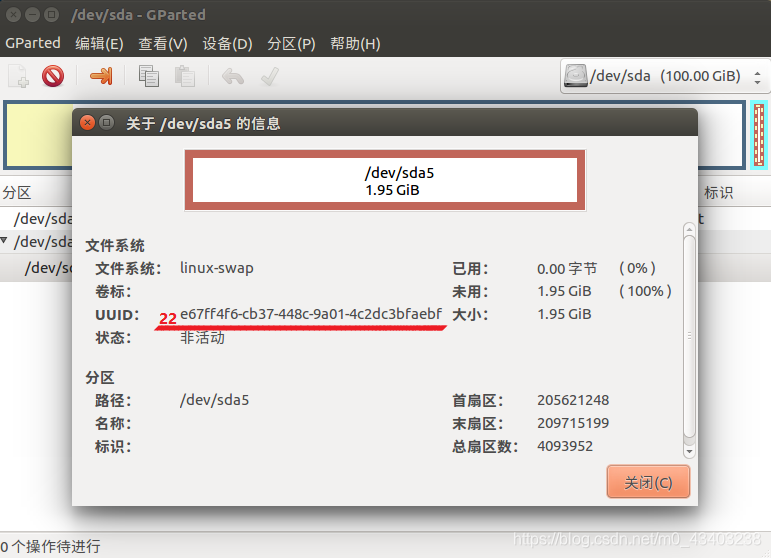Open the 帮助(H) menu
Viewport: 771px width, 558px height.
point(355,43)
